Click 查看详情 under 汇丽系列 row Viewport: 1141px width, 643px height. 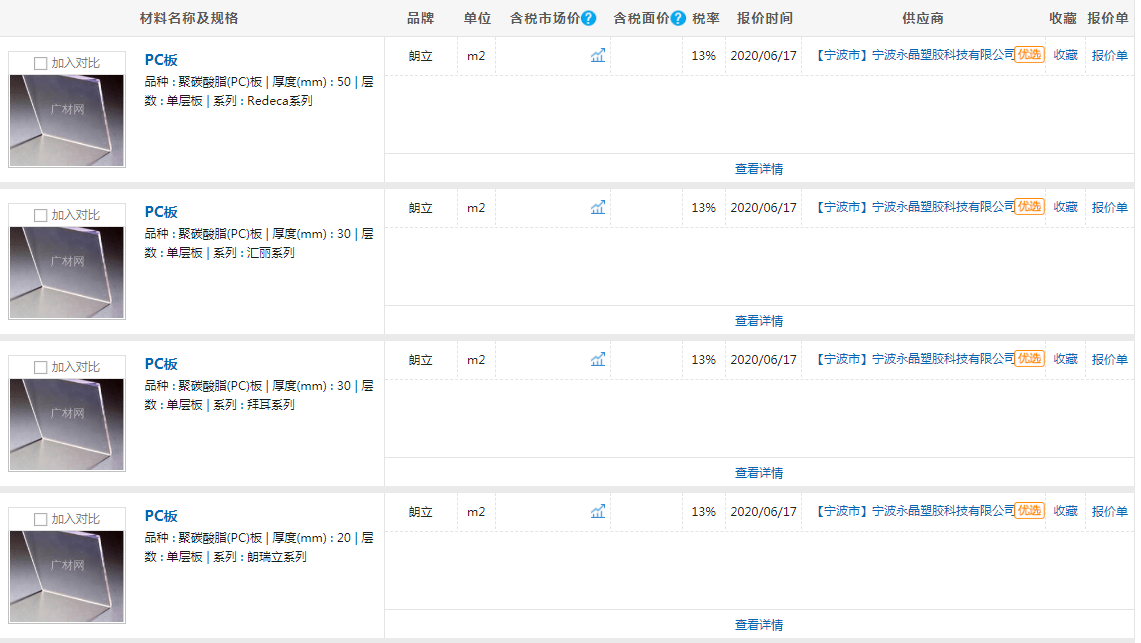coord(759,321)
